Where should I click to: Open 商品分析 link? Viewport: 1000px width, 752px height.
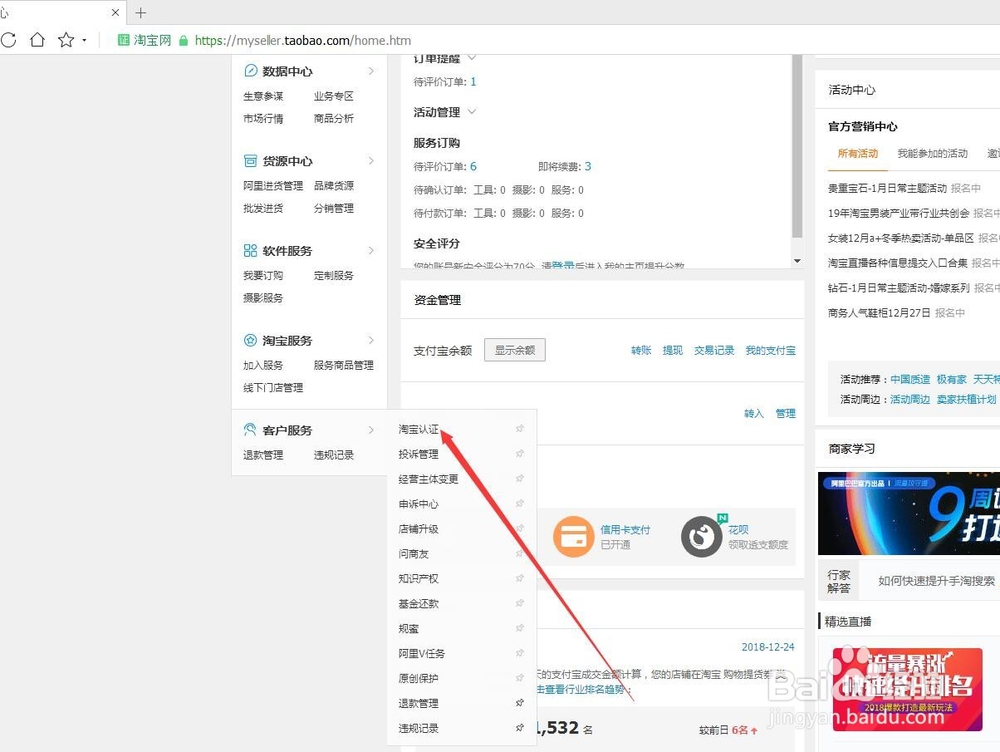(334, 119)
